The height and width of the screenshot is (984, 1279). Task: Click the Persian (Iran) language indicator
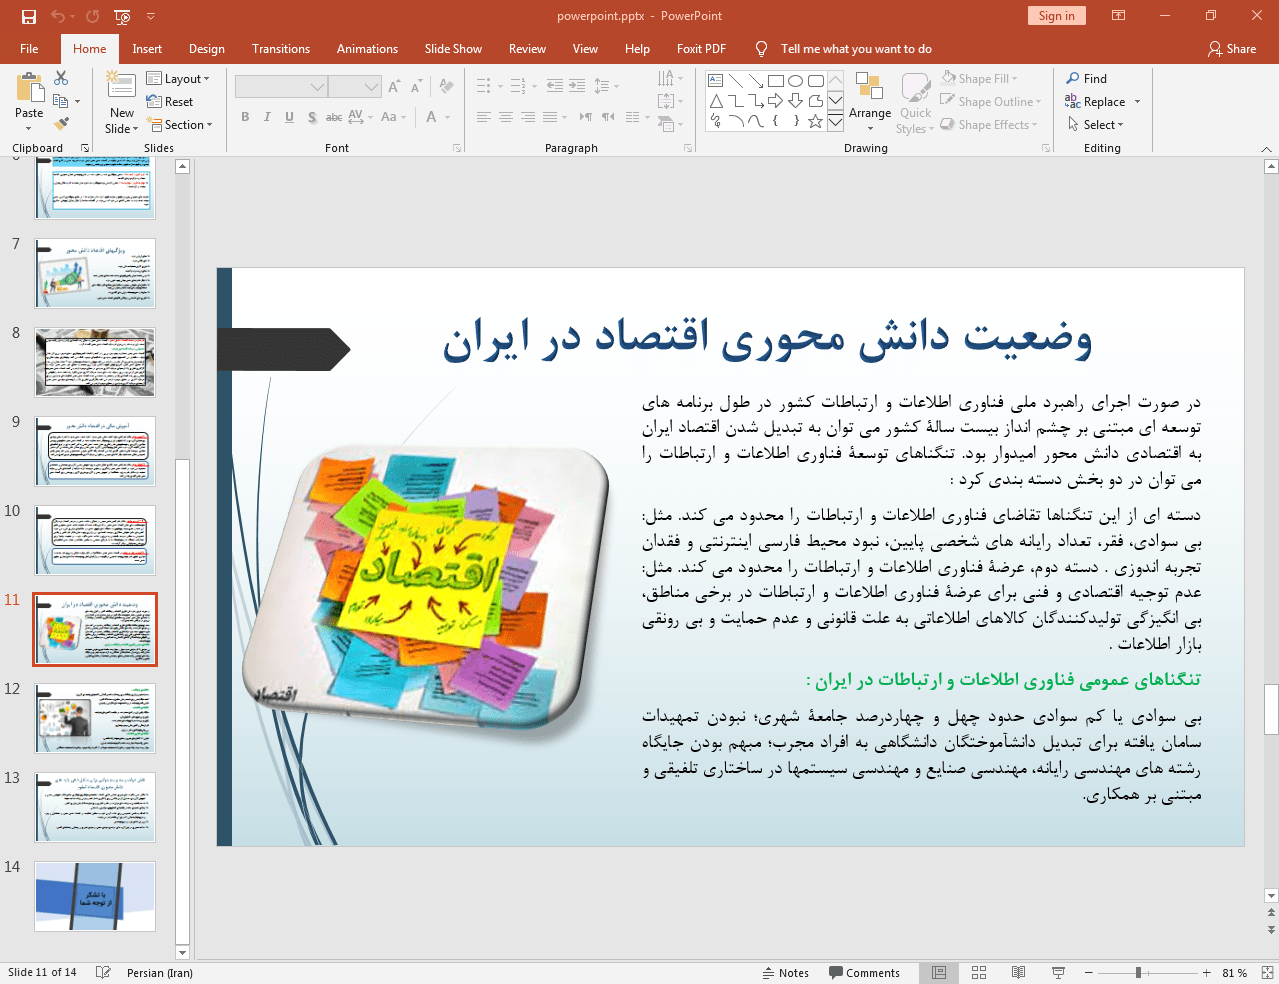pyautogui.click(x=160, y=972)
